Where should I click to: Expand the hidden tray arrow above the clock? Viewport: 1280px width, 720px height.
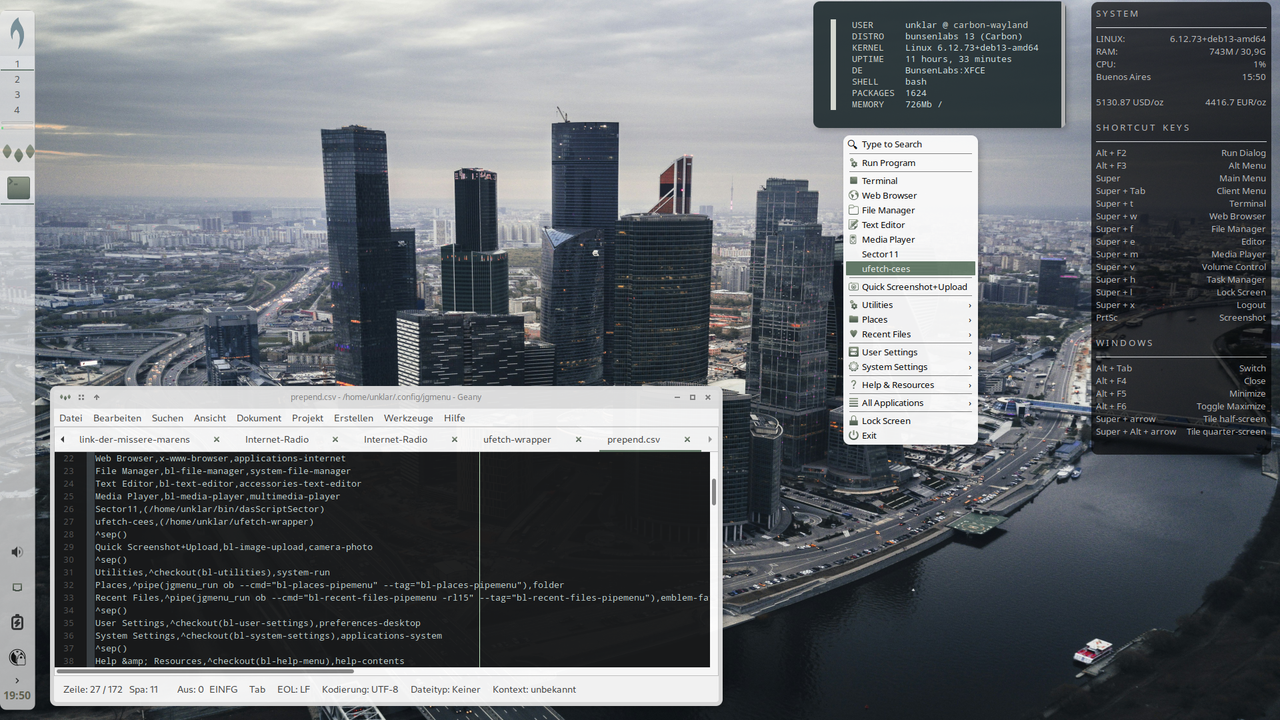pos(17,679)
